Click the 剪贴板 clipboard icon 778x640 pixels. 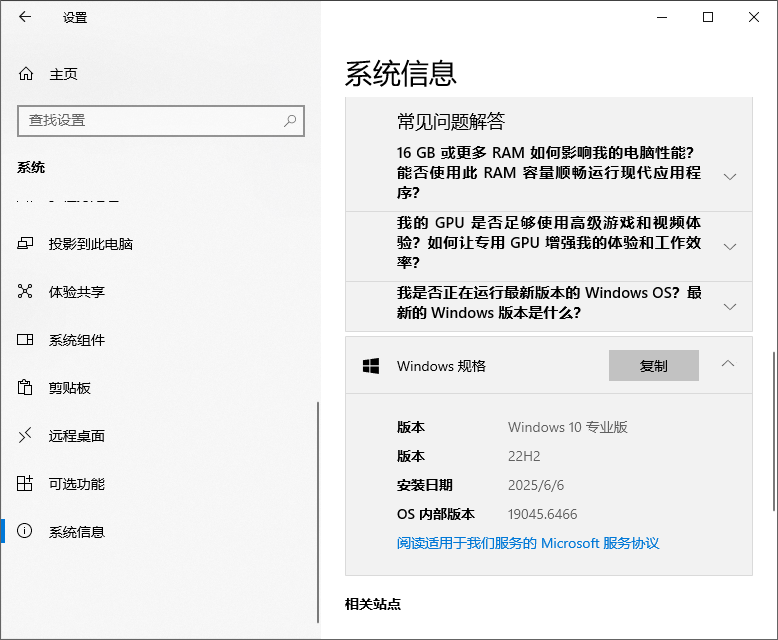pyautogui.click(x=25, y=387)
